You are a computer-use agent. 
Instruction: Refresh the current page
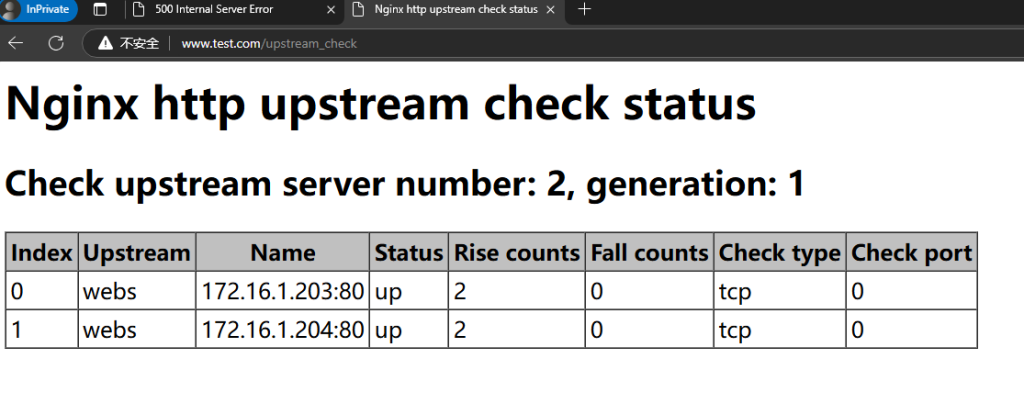tap(56, 44)
